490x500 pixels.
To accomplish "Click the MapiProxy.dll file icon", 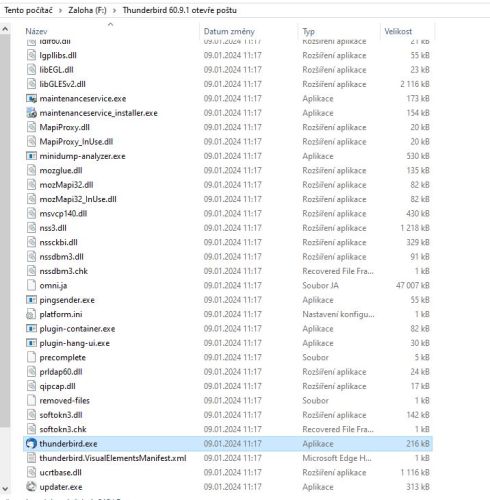I will 31,127.
